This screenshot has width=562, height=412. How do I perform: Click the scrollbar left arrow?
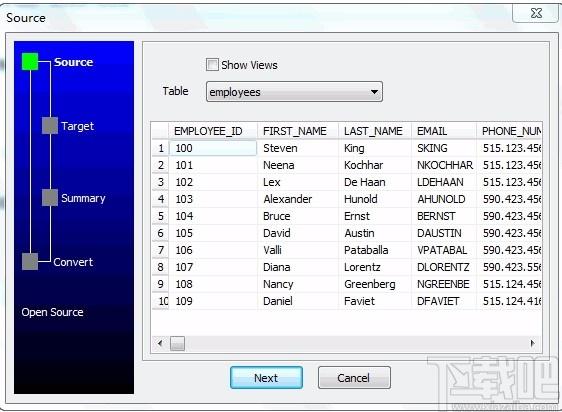[x=160, y=343]
